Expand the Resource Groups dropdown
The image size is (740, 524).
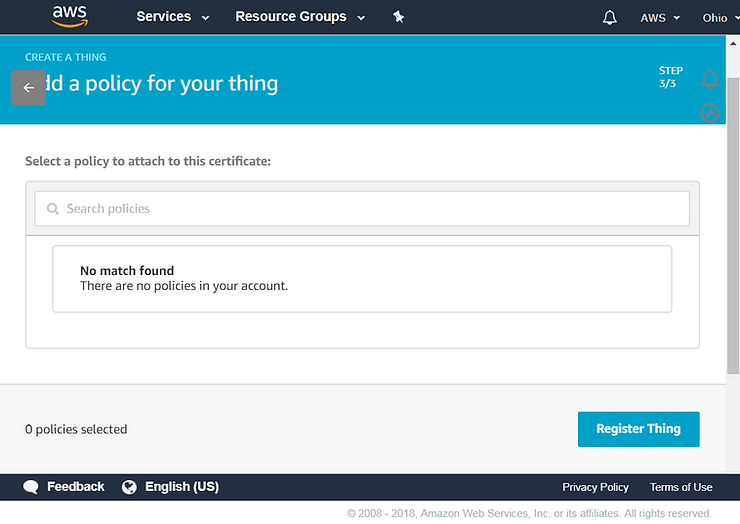pos(300,17)
